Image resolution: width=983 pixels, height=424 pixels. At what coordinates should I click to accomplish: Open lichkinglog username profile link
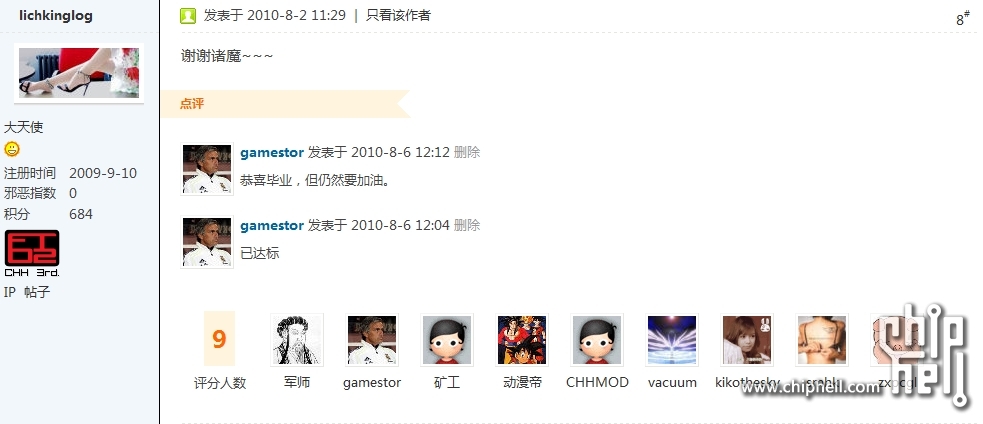[x=56, y=16]
